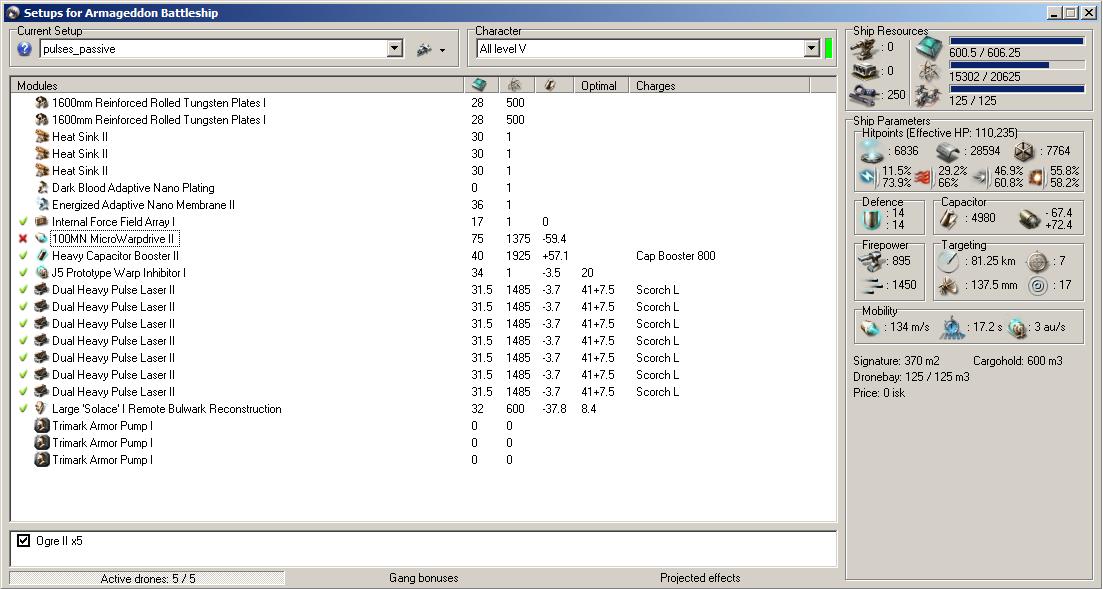Click the structure hitpoints icon 7764
The image size is (1103, 589).
pyautogui.click(x=1024, y=151)
